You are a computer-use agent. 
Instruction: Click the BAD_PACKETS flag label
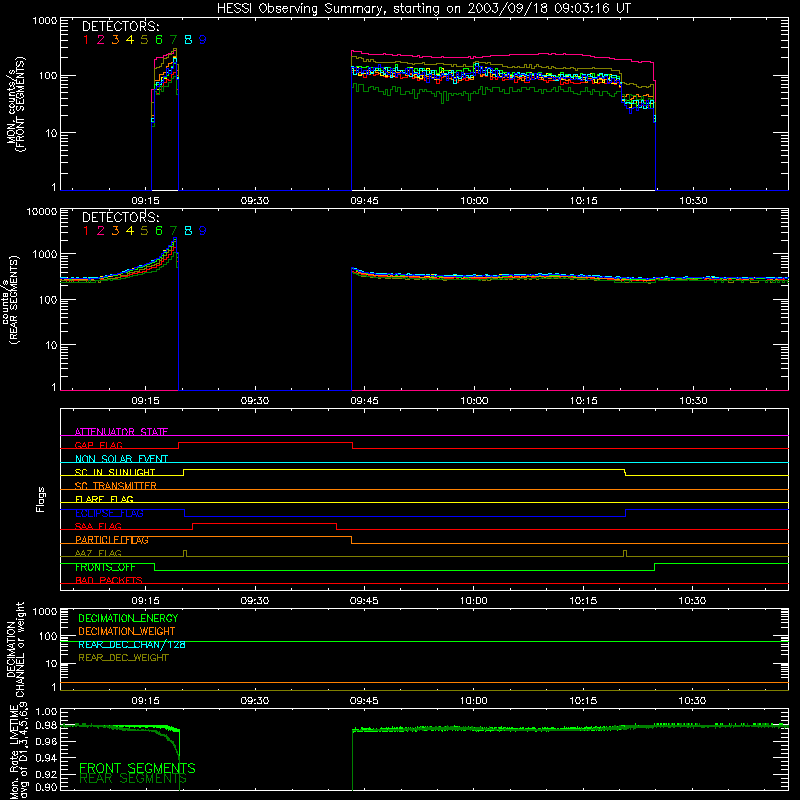pyautogui.click(x=109, y=581)
